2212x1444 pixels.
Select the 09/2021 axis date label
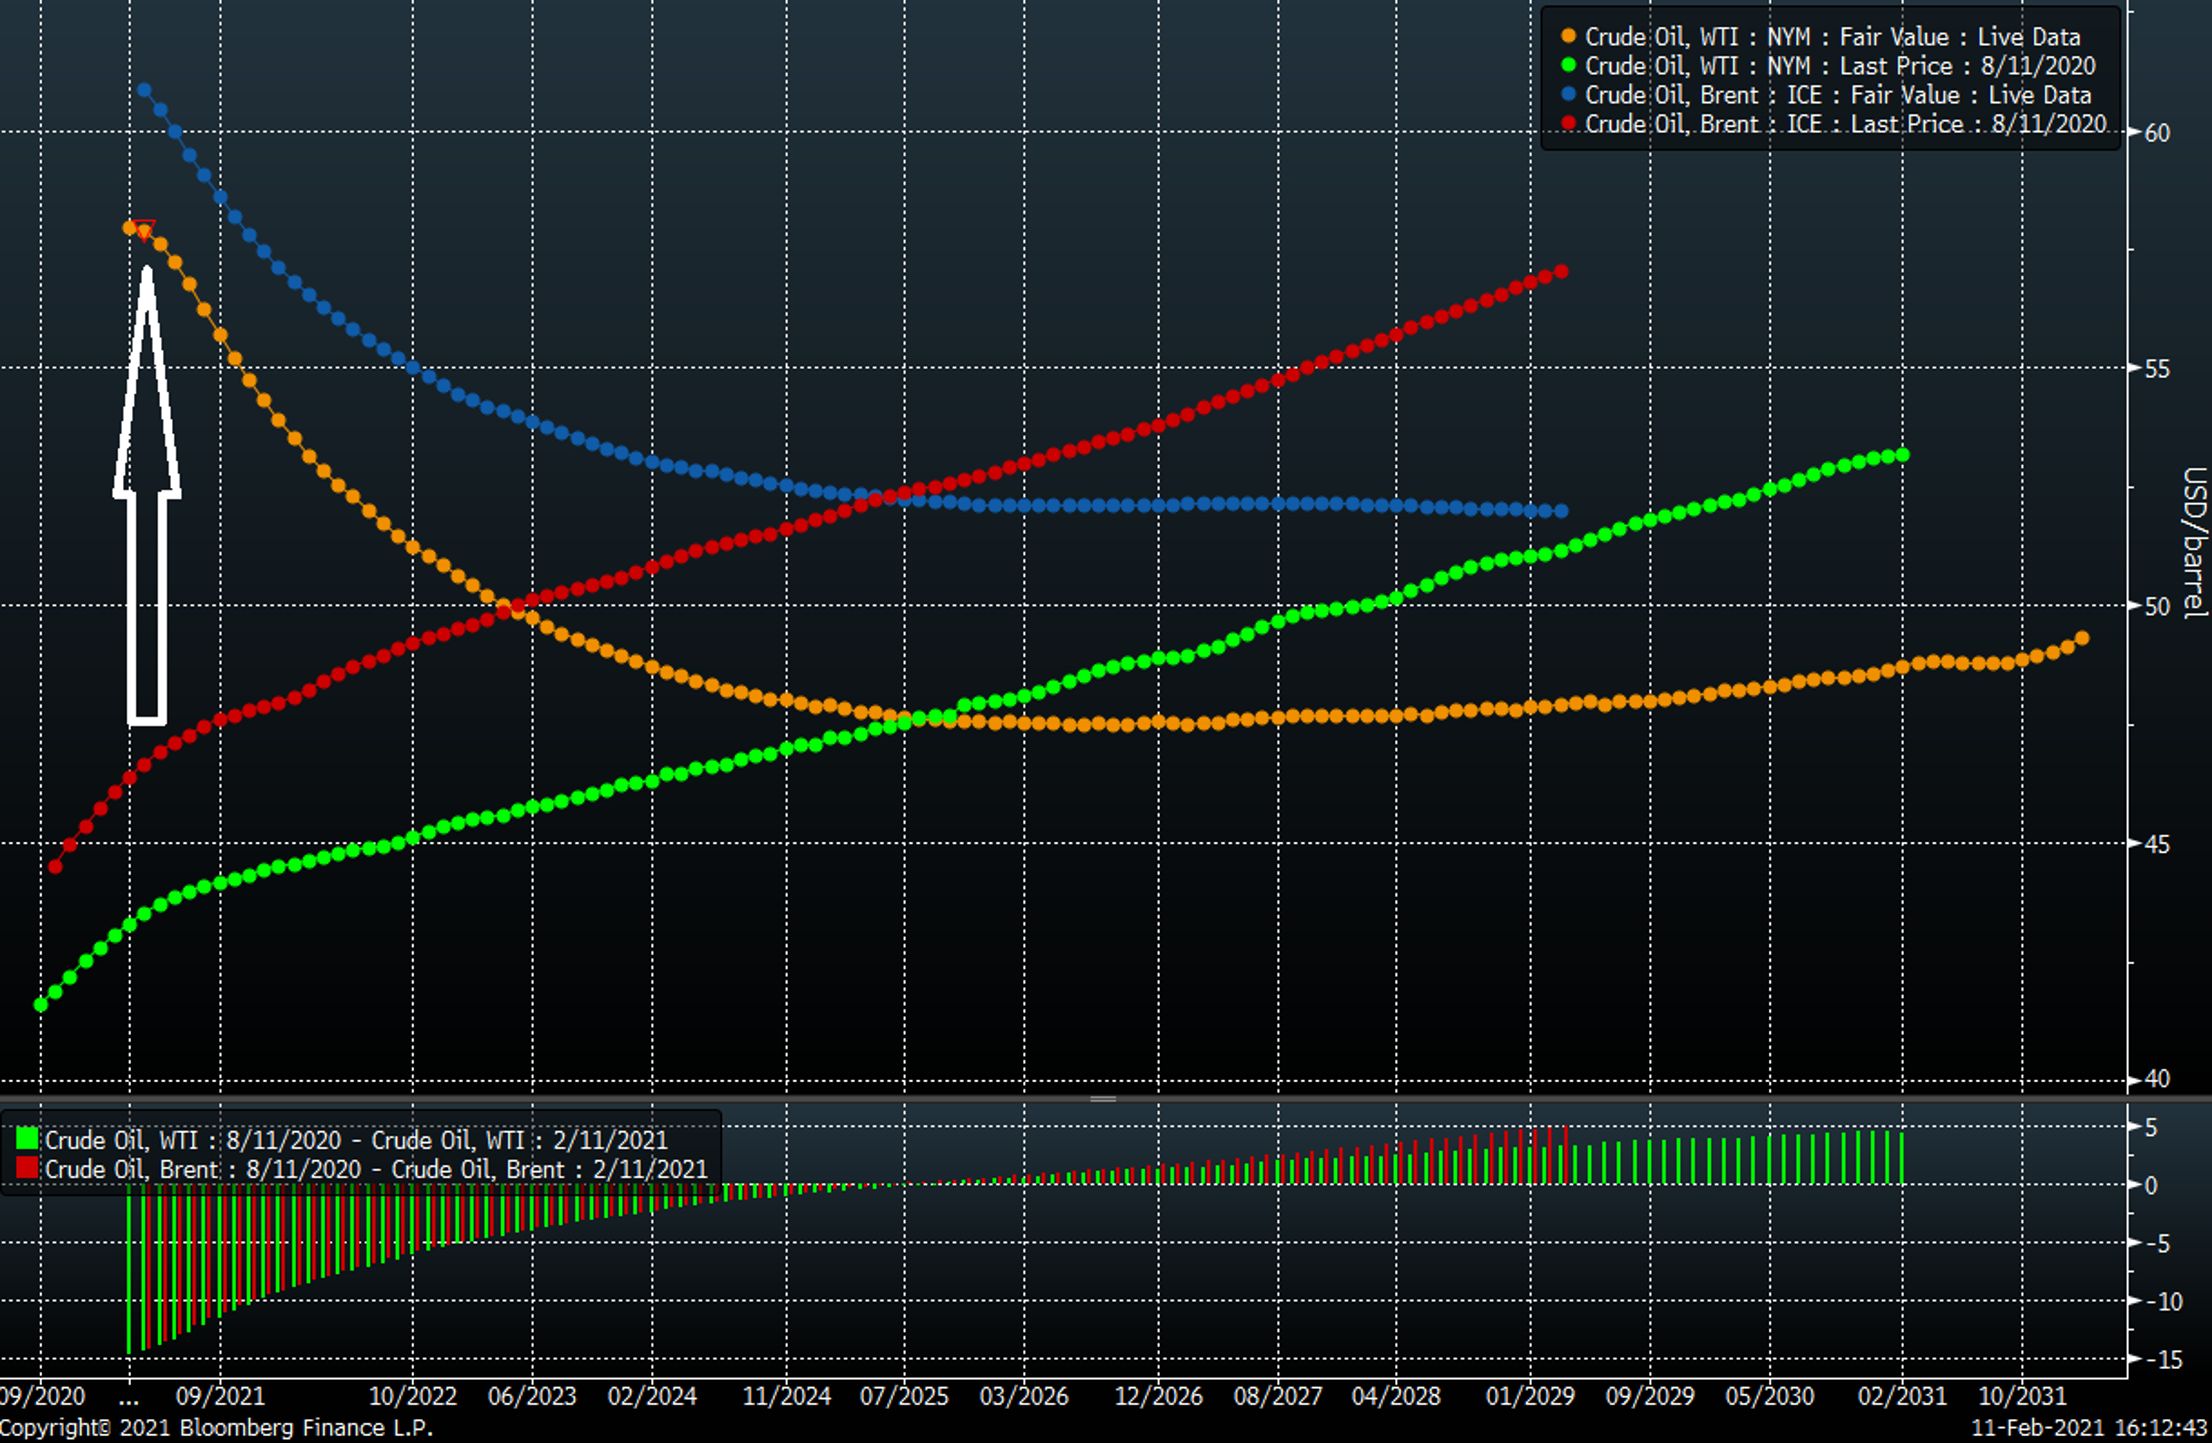coord(222,1394)
